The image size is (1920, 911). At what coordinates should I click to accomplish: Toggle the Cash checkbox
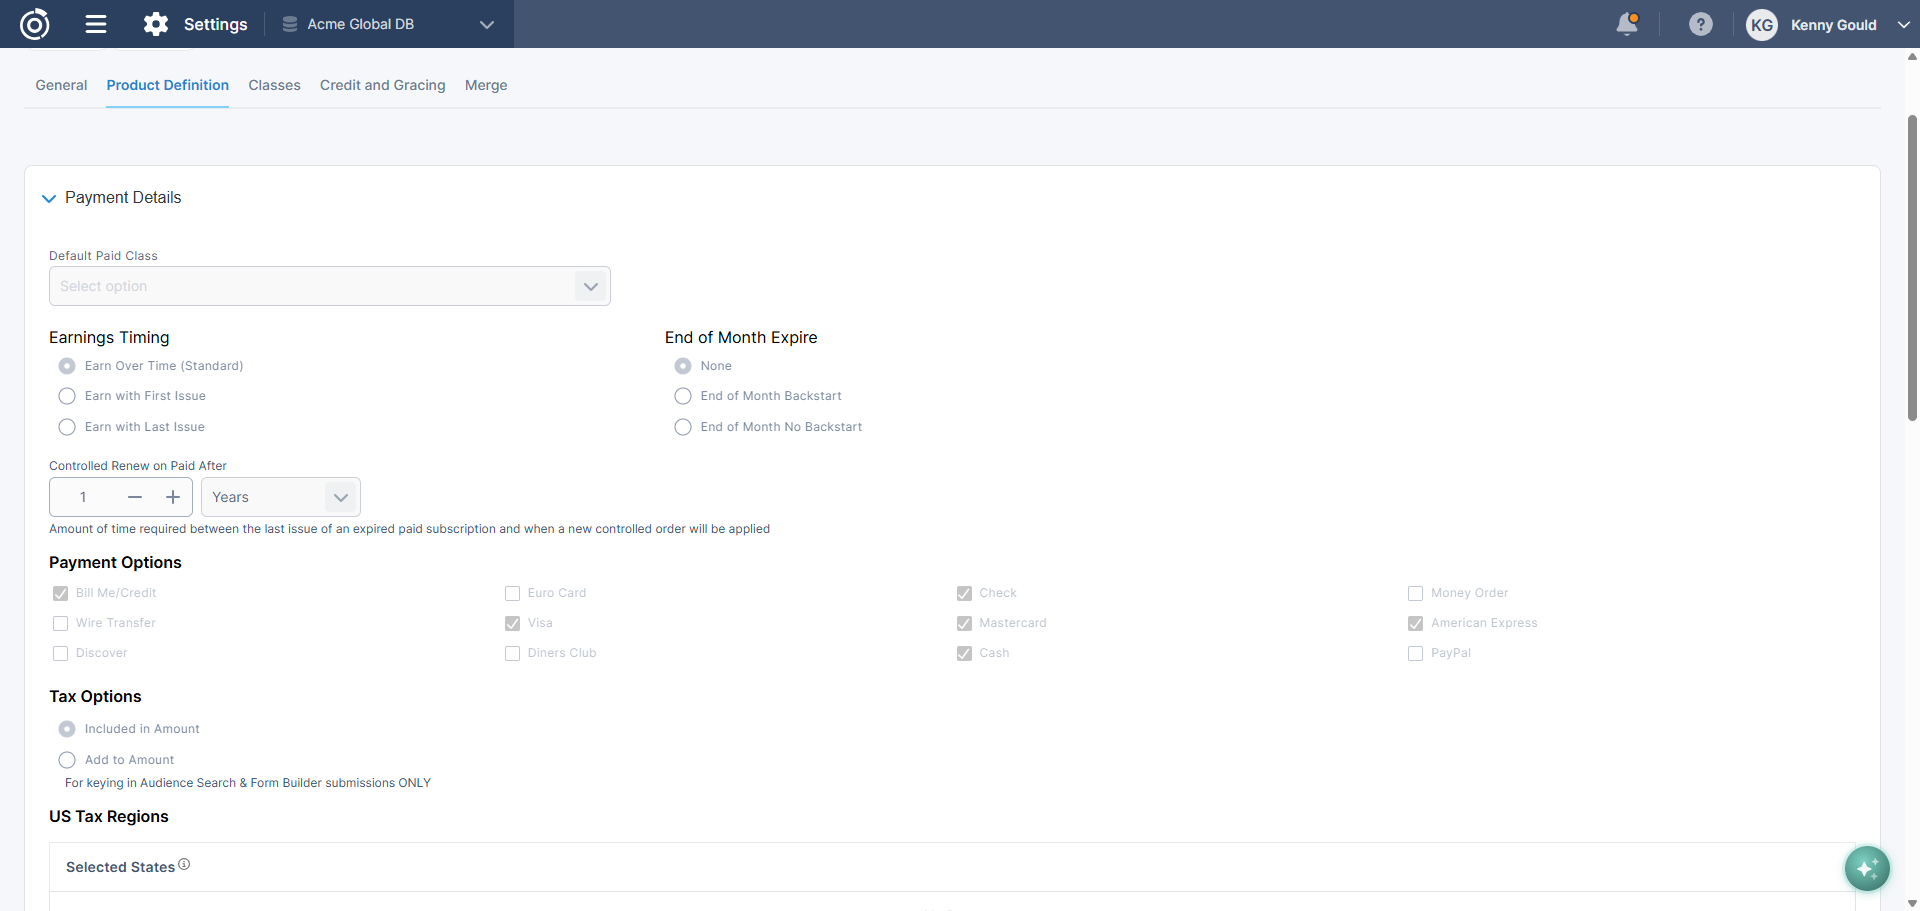coord(964,653)
